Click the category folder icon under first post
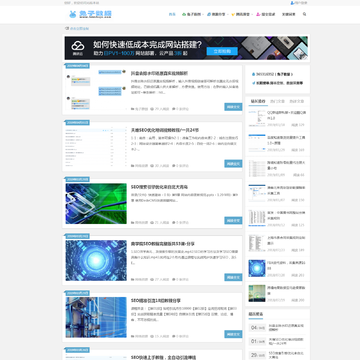The width and height of the screenshot is (360, 360). (133, 109)
